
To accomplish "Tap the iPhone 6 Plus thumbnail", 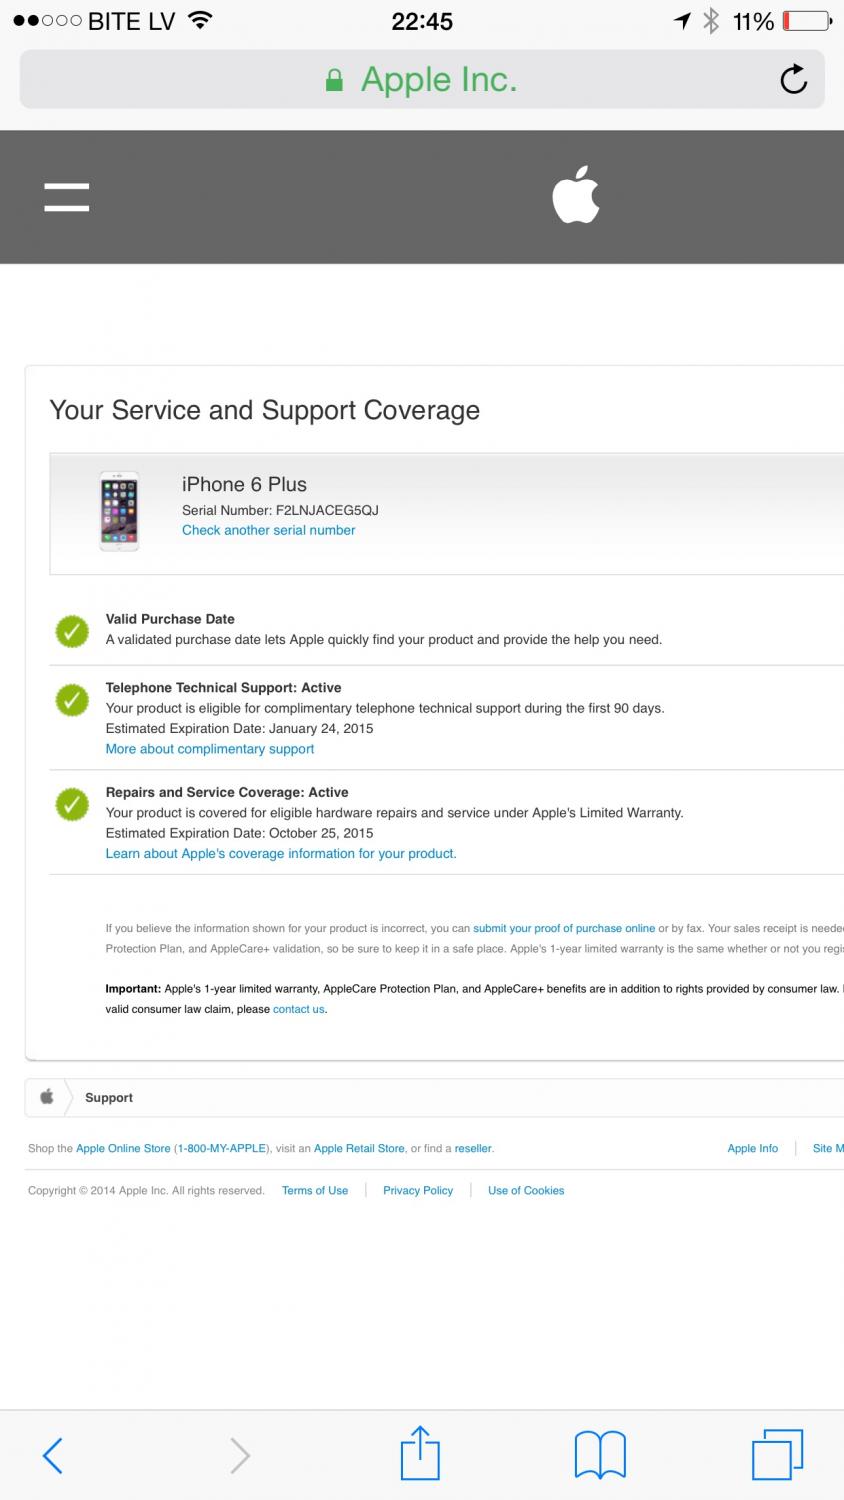I will [119, 511].
